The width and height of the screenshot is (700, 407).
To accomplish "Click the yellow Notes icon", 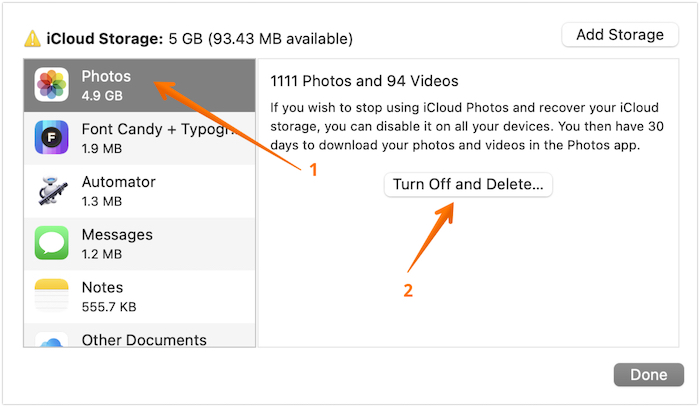I will click(x=51, y=295).
